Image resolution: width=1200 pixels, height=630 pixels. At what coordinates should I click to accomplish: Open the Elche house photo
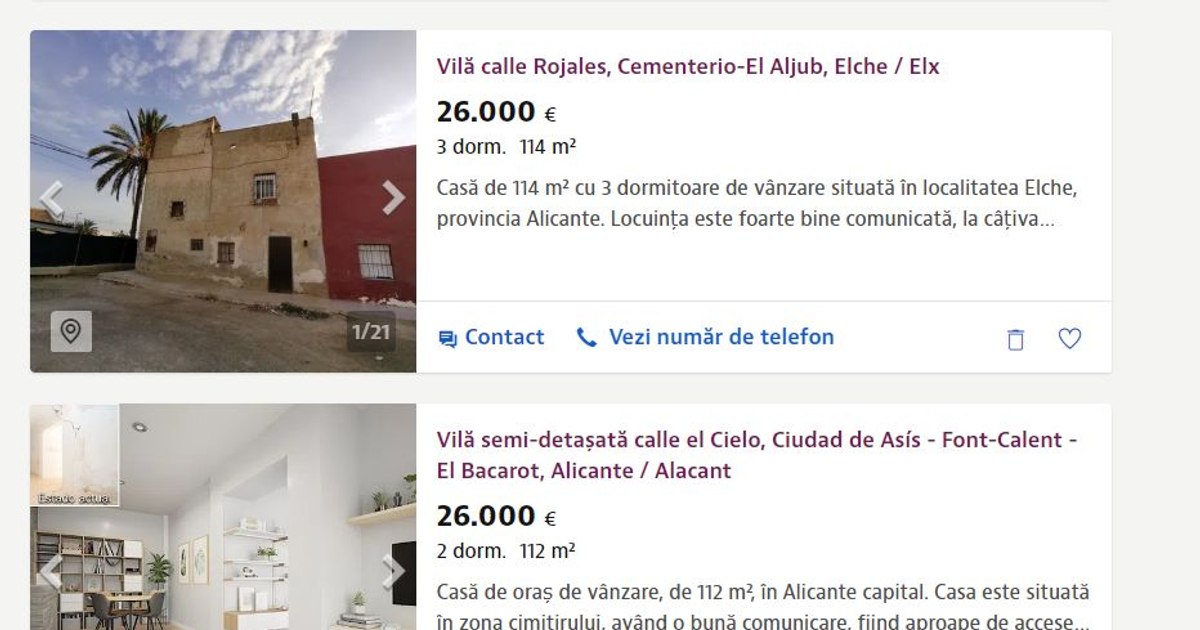pyautogui.click(x=223, y=201)
